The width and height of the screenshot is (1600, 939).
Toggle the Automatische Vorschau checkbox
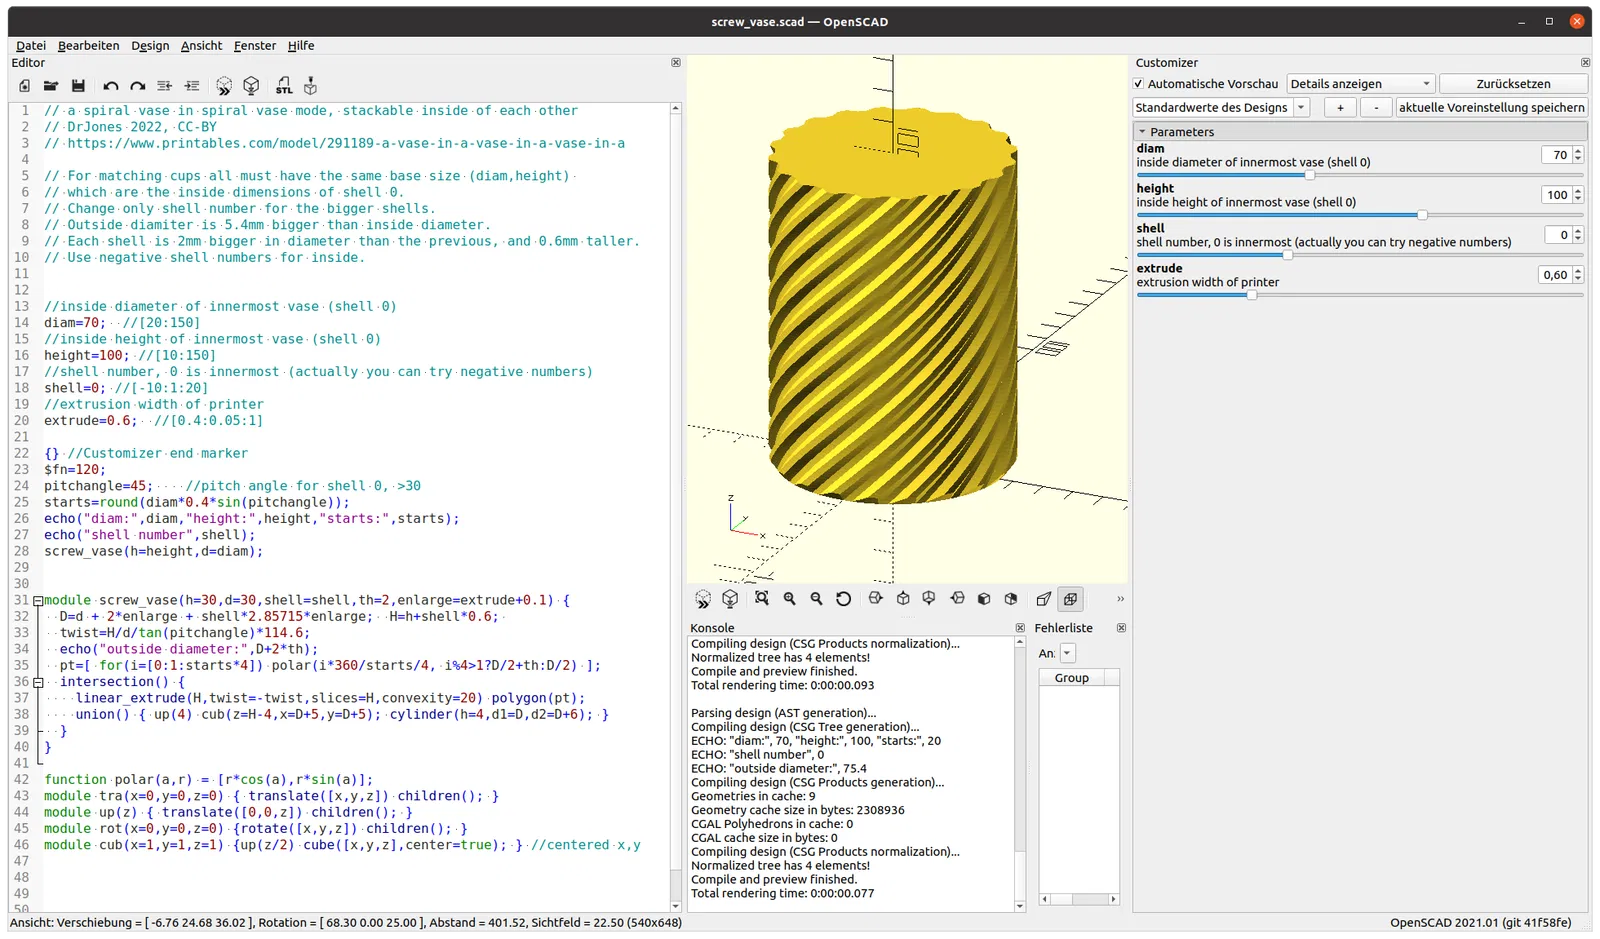[1139, 84]
